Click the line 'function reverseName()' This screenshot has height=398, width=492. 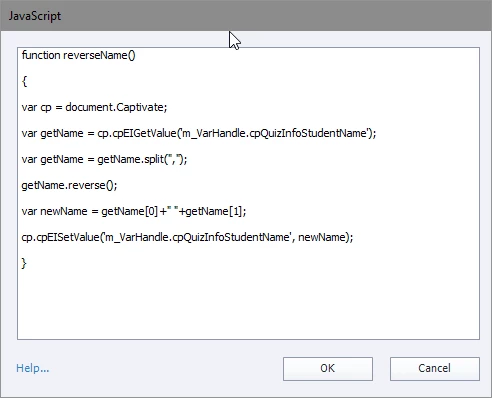[x=79, y=55]
